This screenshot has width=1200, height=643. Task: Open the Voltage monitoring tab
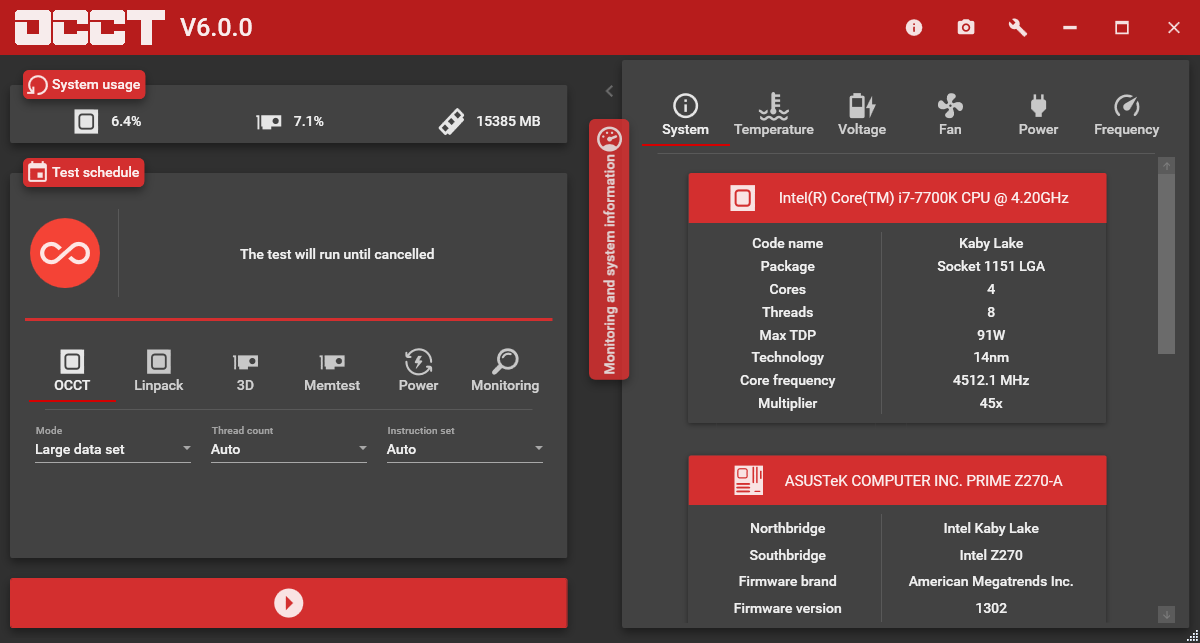pos(862,116)
